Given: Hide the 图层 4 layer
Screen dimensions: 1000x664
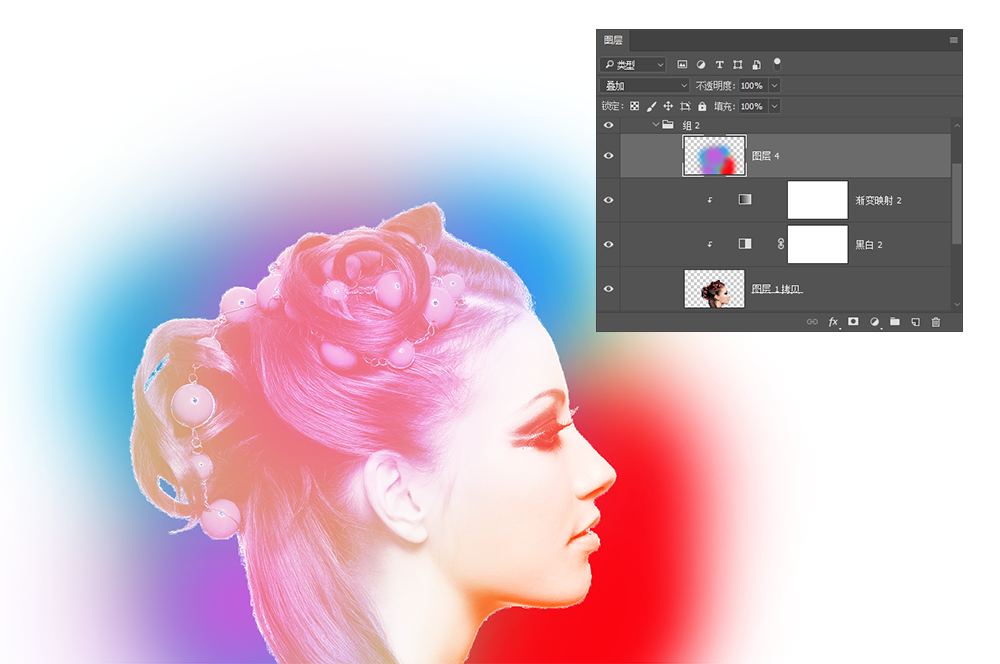Looking at the screenshot, I should pyautogui.click(x=608, y=156).
